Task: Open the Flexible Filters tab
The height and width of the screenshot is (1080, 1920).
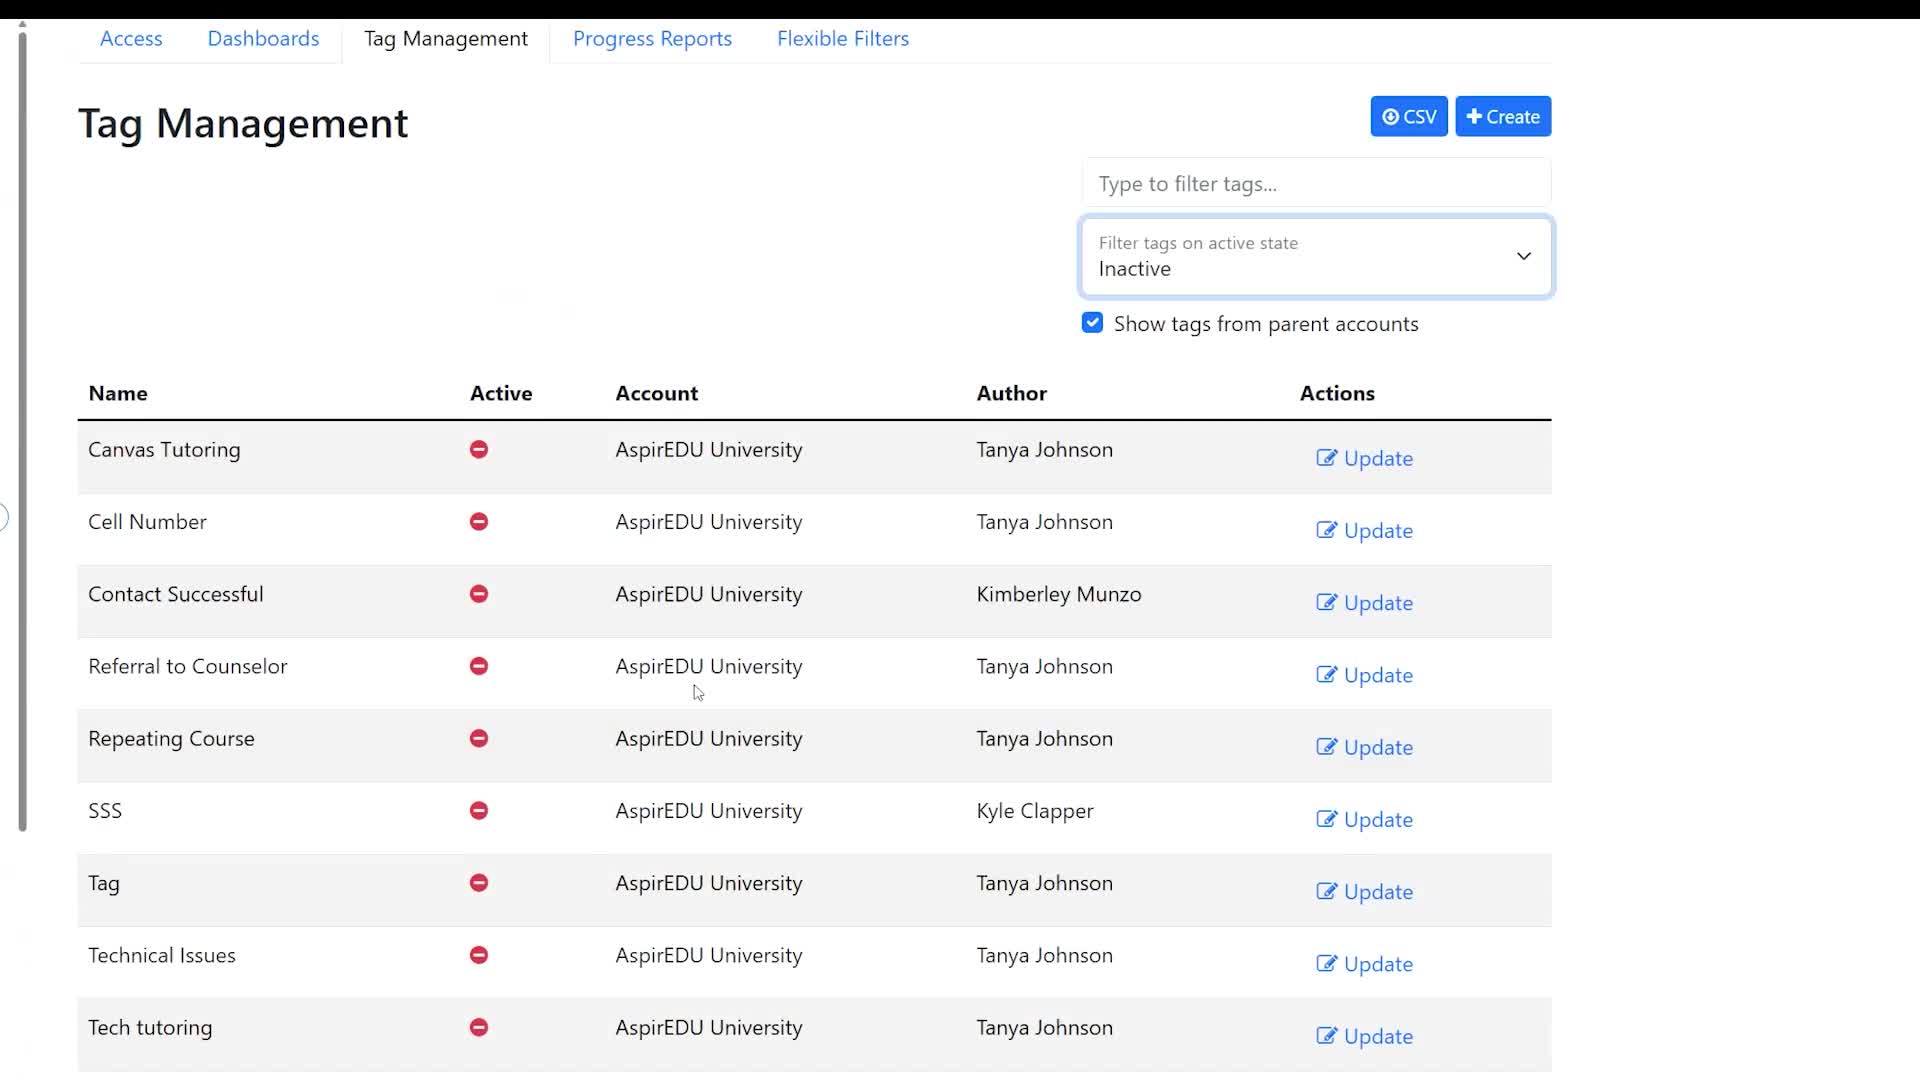Action: click(843, 39)
